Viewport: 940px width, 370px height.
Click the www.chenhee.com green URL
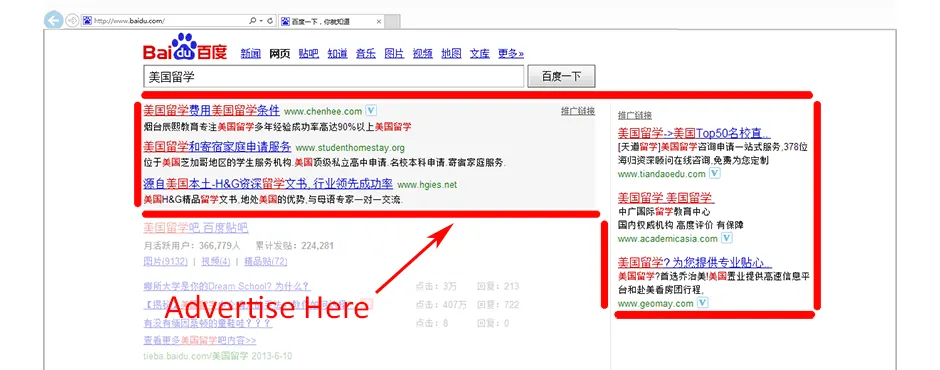pyautogui.click(x=323, y=111)
